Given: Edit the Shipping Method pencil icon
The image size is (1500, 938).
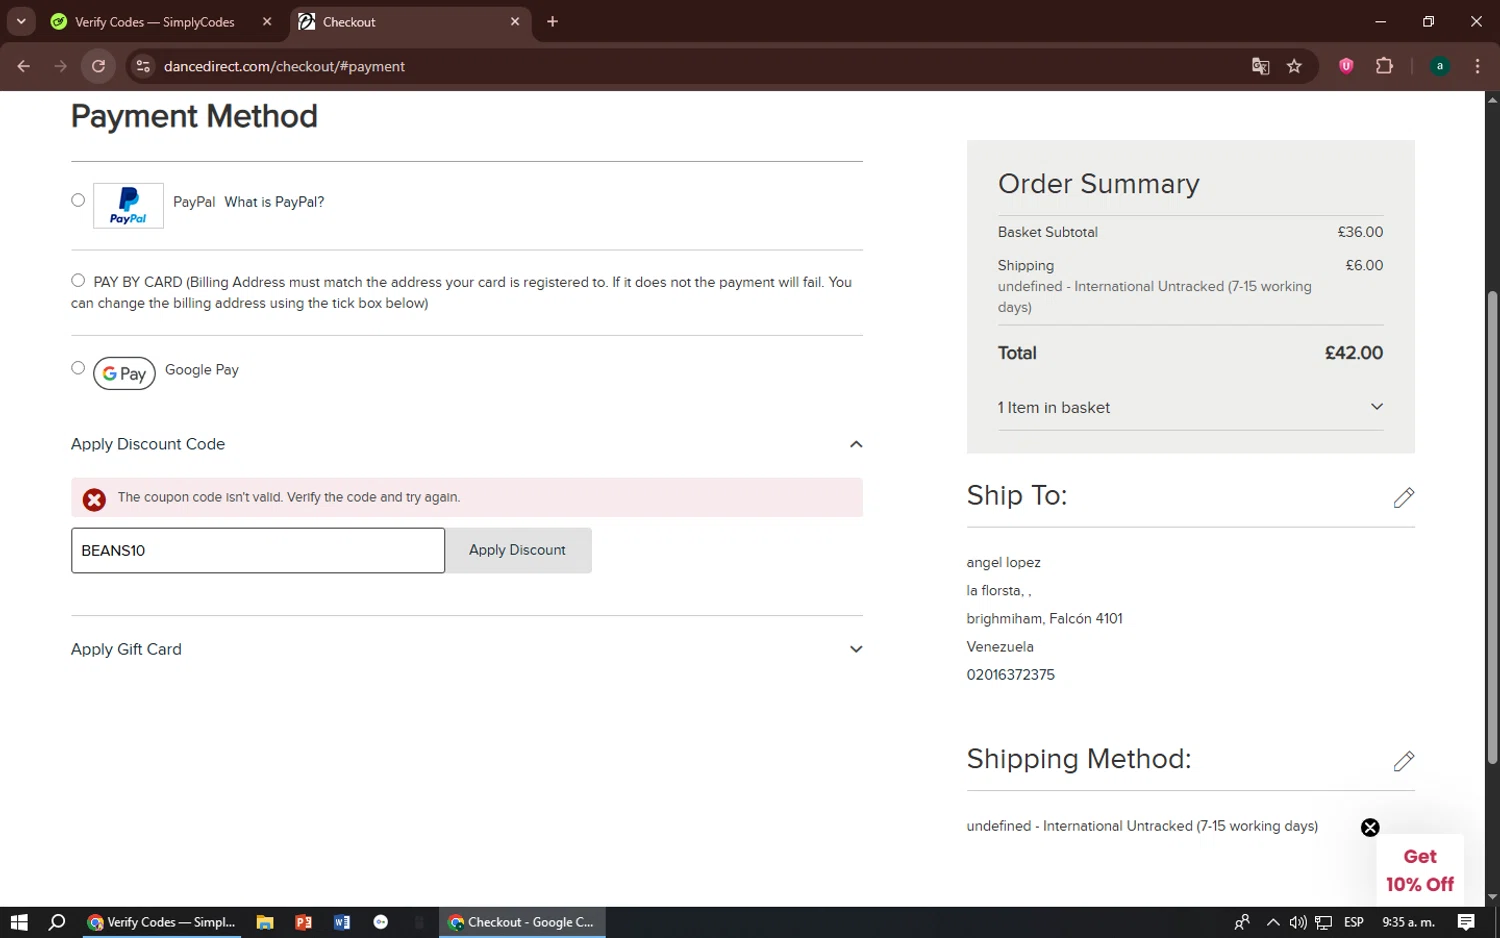Looking at the screenshot, I should click(x=1404, y=761).
